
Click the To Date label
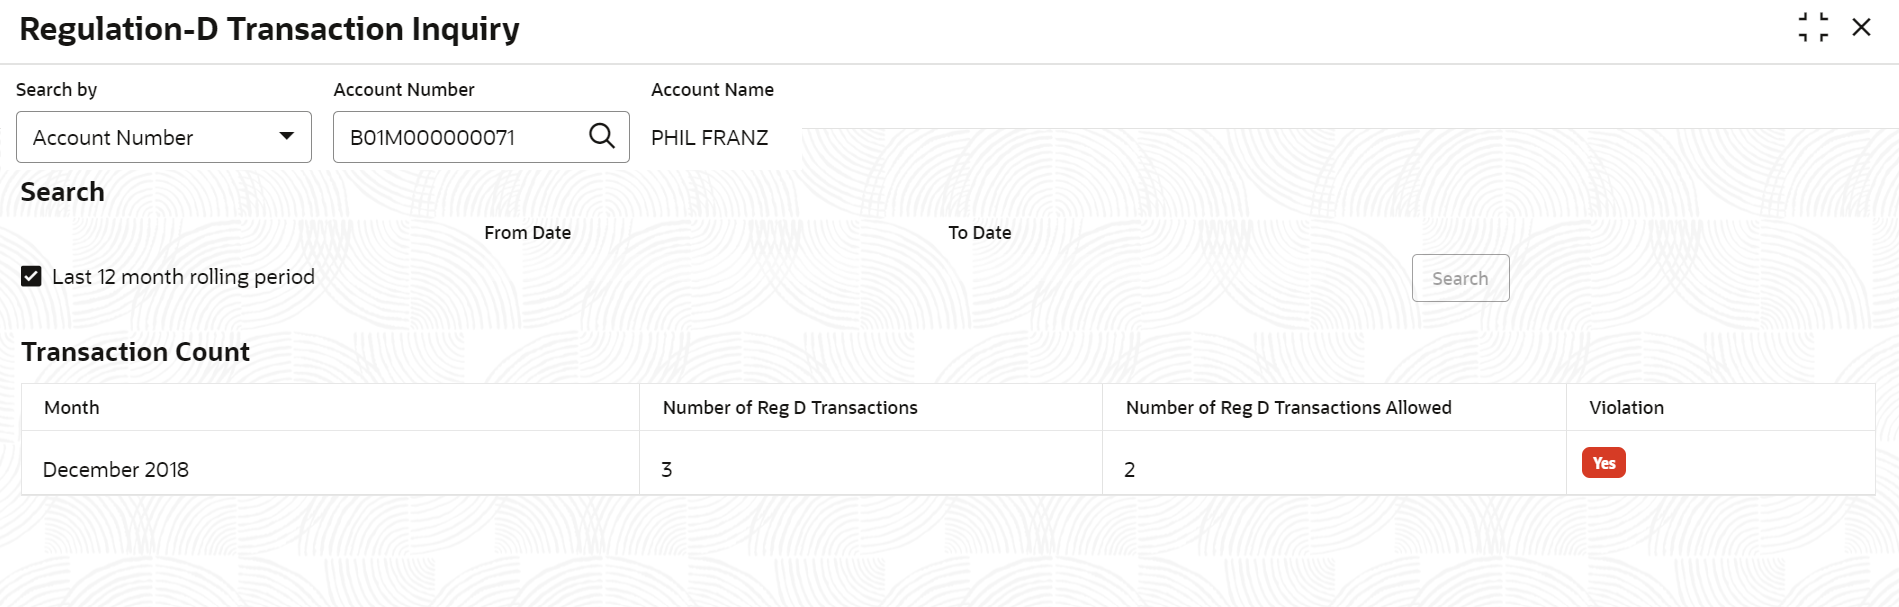pos(979,233)
